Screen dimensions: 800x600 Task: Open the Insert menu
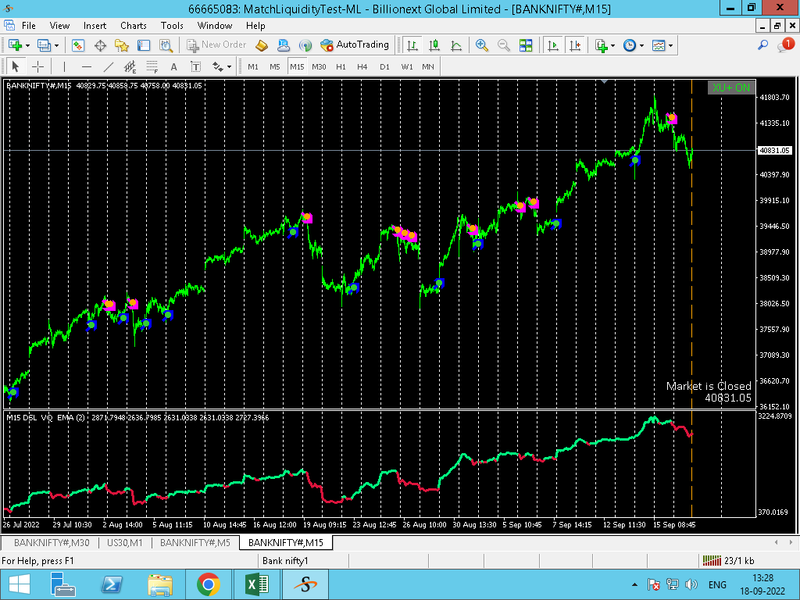[94, 26]
